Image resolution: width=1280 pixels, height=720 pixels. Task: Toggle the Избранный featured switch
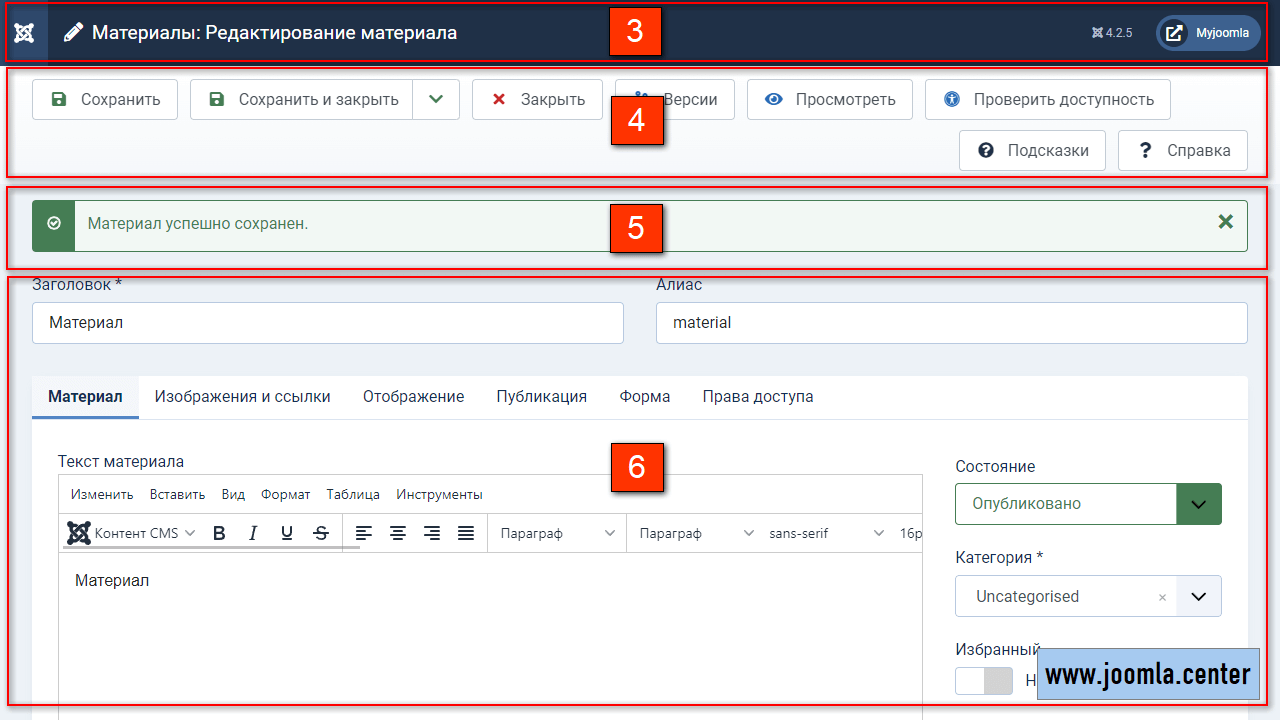tap(984, 681)
